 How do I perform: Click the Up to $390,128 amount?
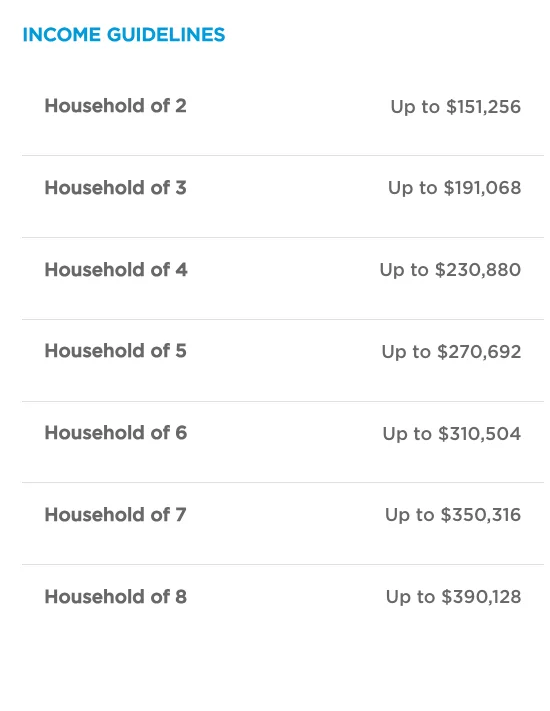point(453,597)
